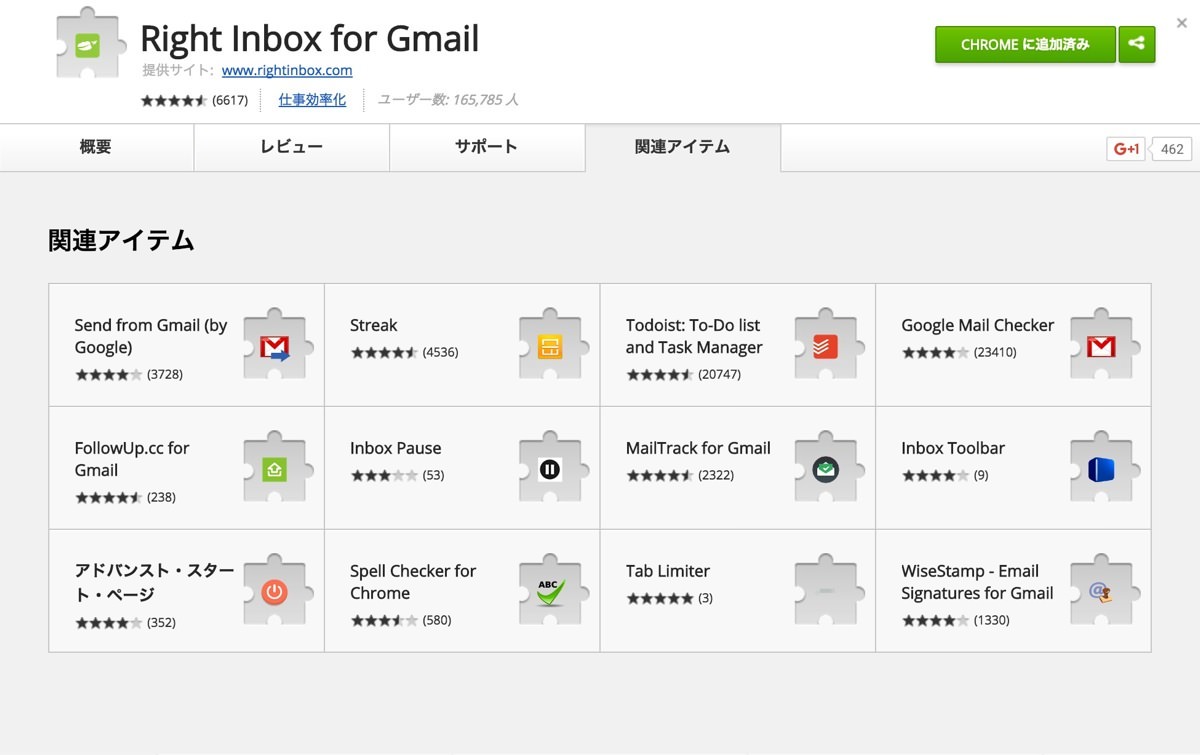Image resolution: width=1200 pixels, height=755 pixels.
Task: Switch to the レビュー tab
Action: (291, 147)
